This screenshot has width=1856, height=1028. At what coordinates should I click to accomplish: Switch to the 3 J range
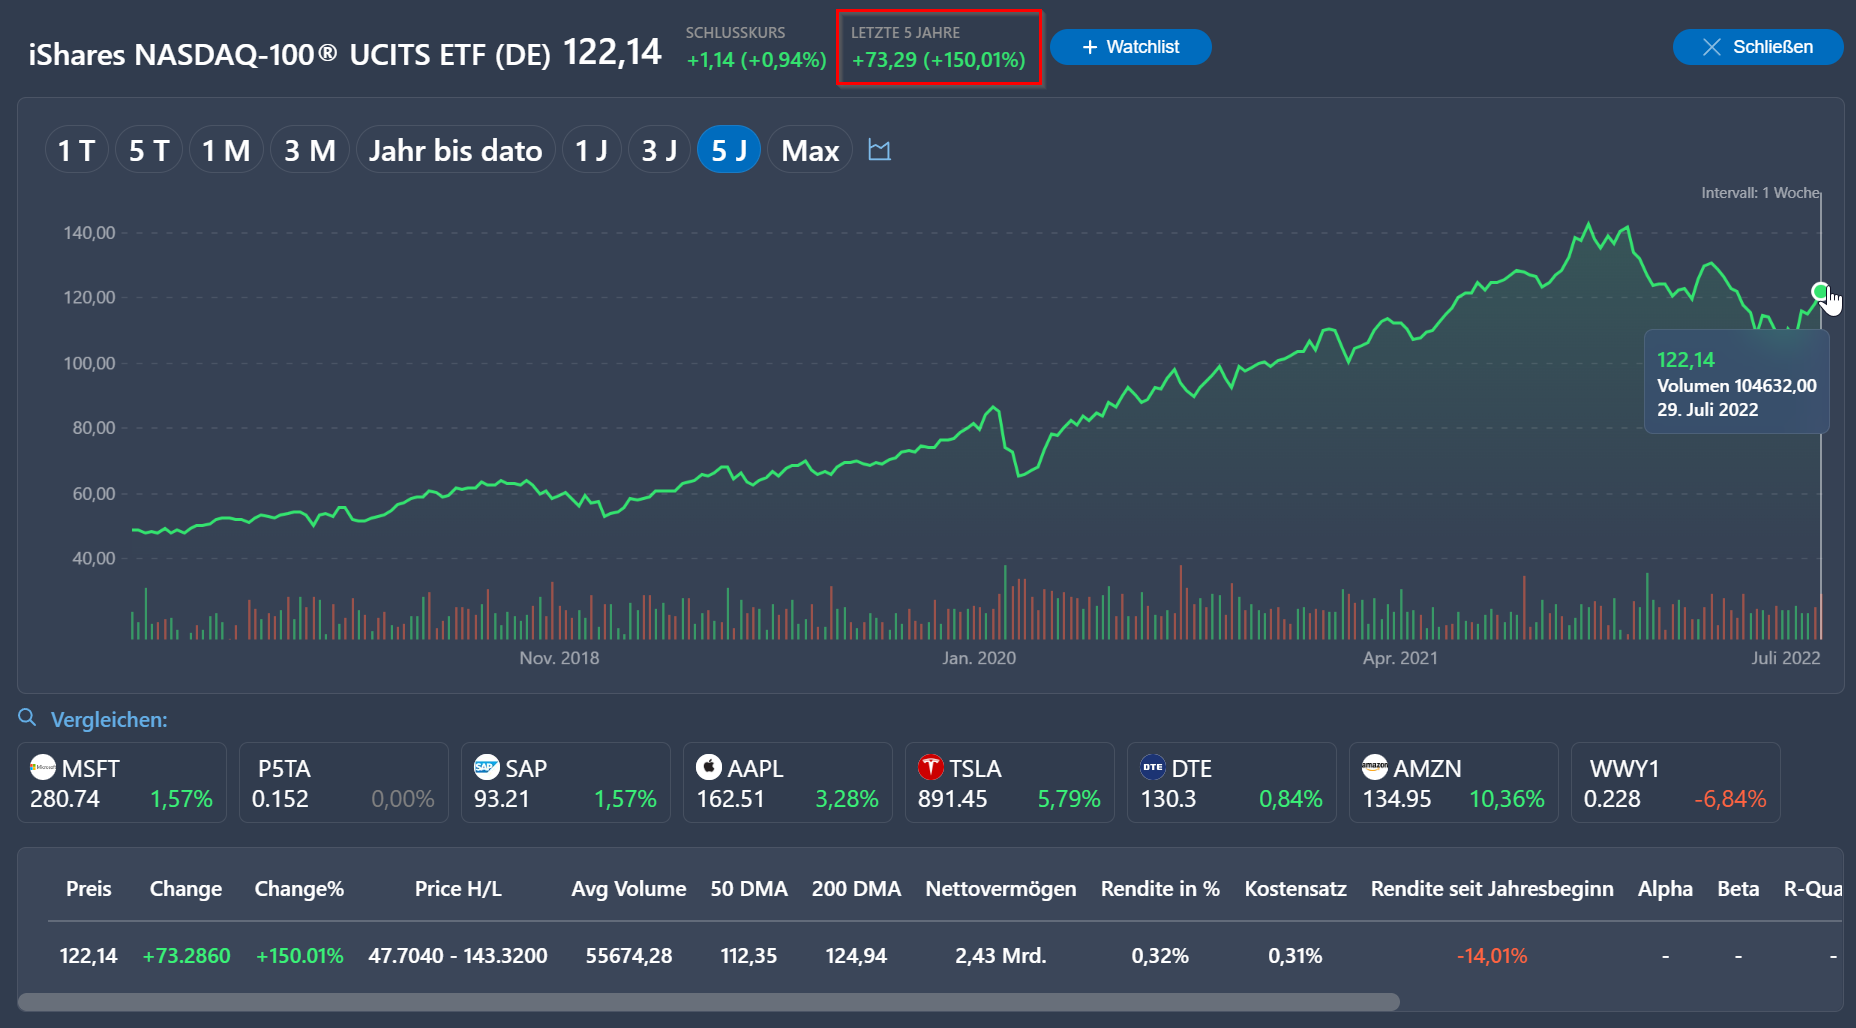pos(659,150)
